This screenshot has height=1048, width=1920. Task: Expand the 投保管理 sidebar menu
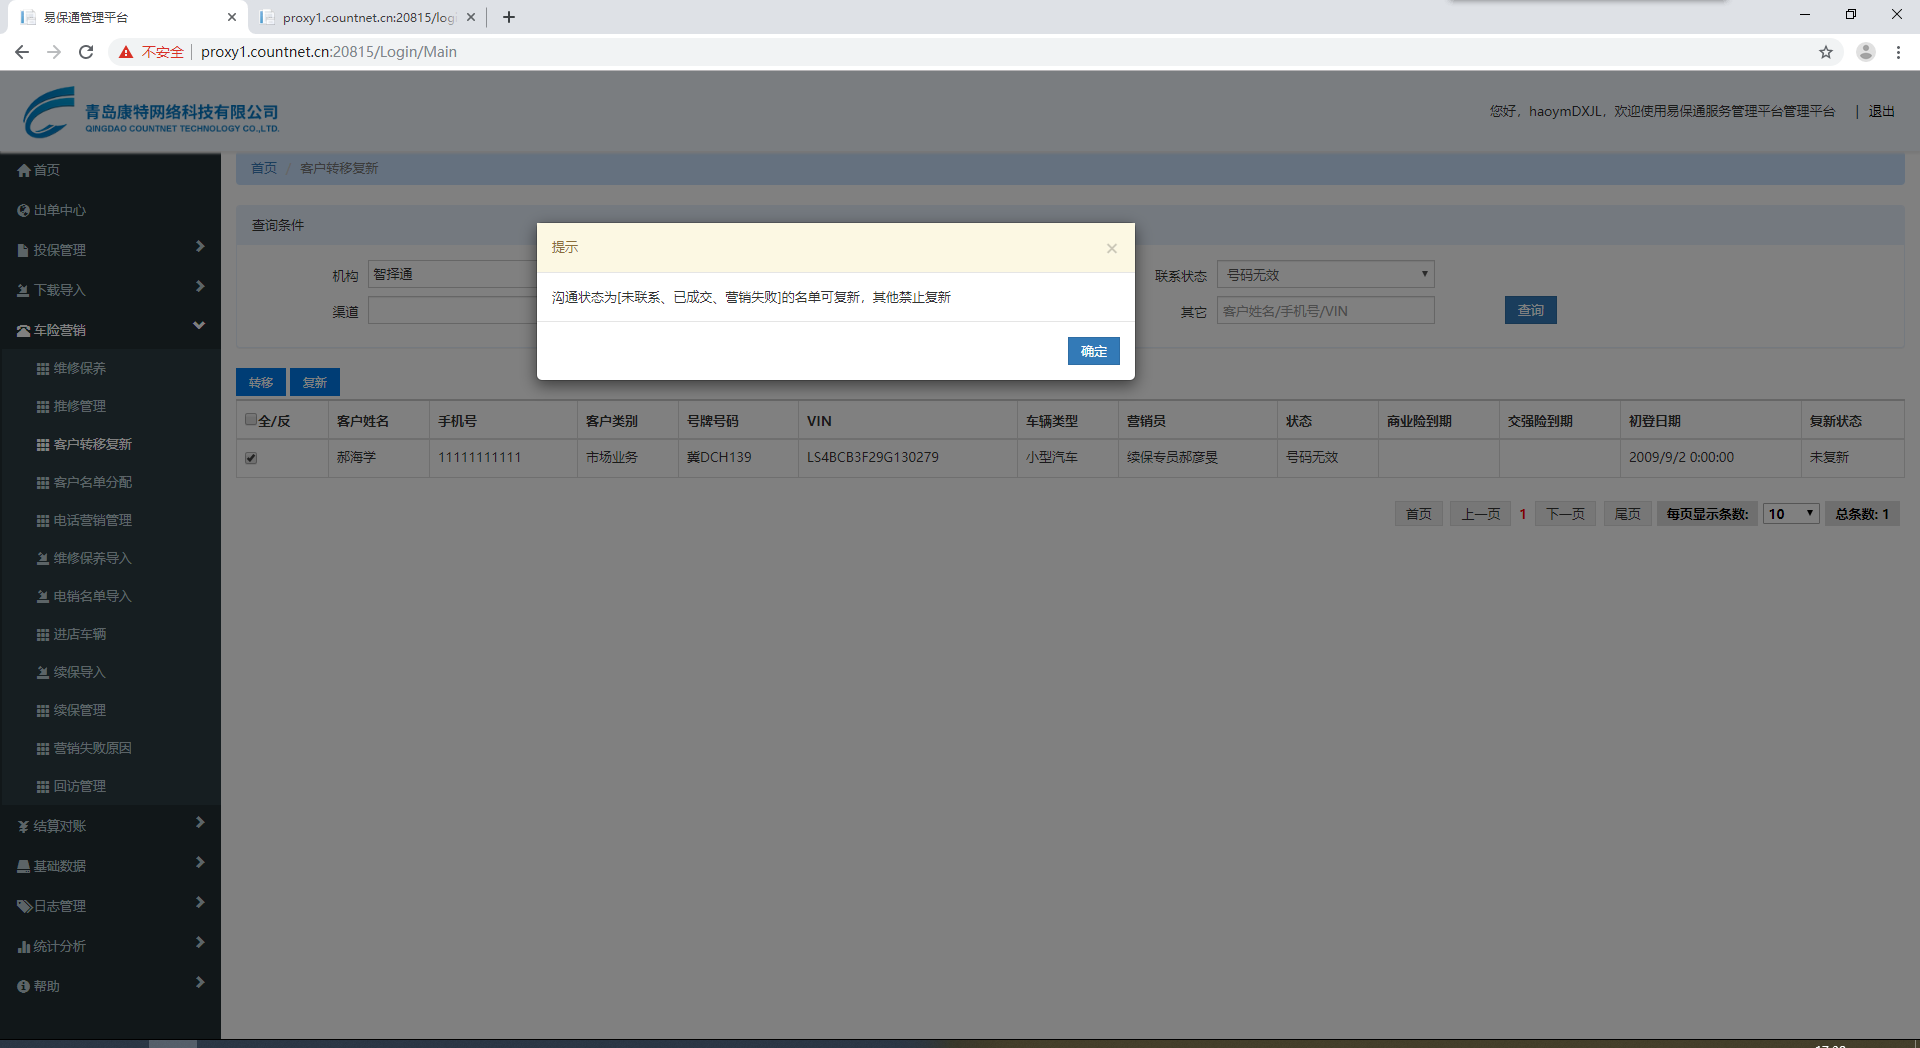click(x=110, y=250)
